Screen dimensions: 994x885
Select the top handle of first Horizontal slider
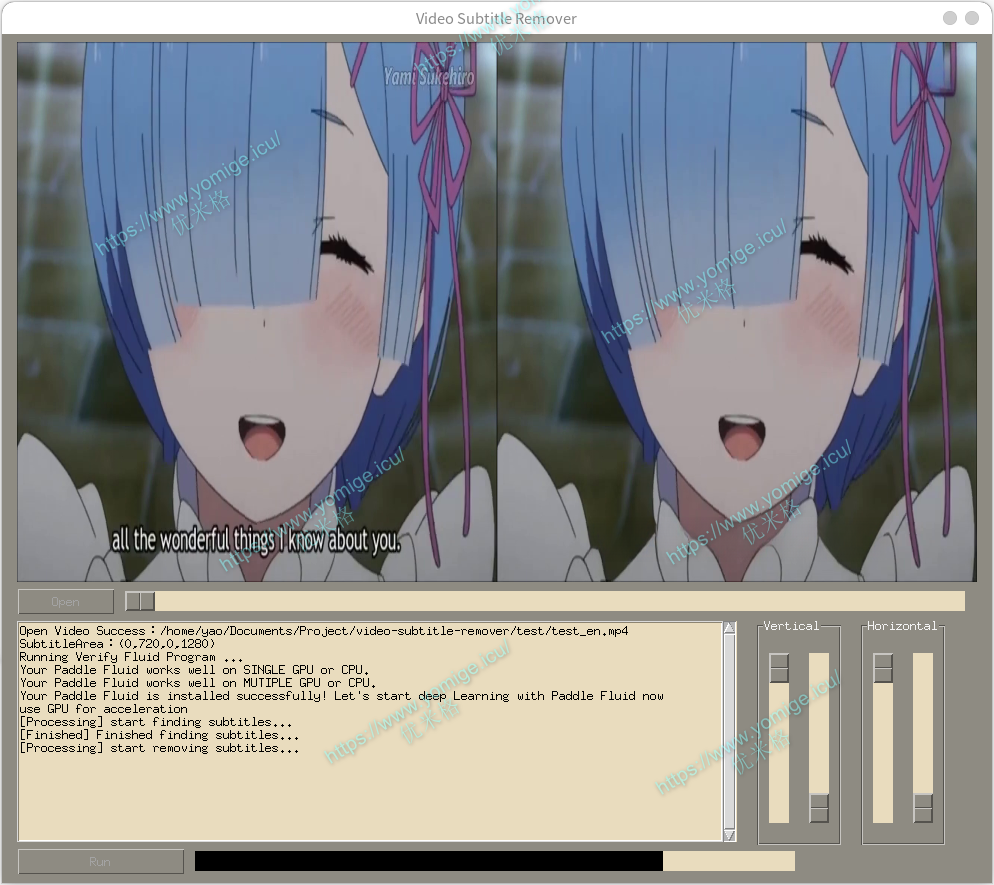(884, 665)
